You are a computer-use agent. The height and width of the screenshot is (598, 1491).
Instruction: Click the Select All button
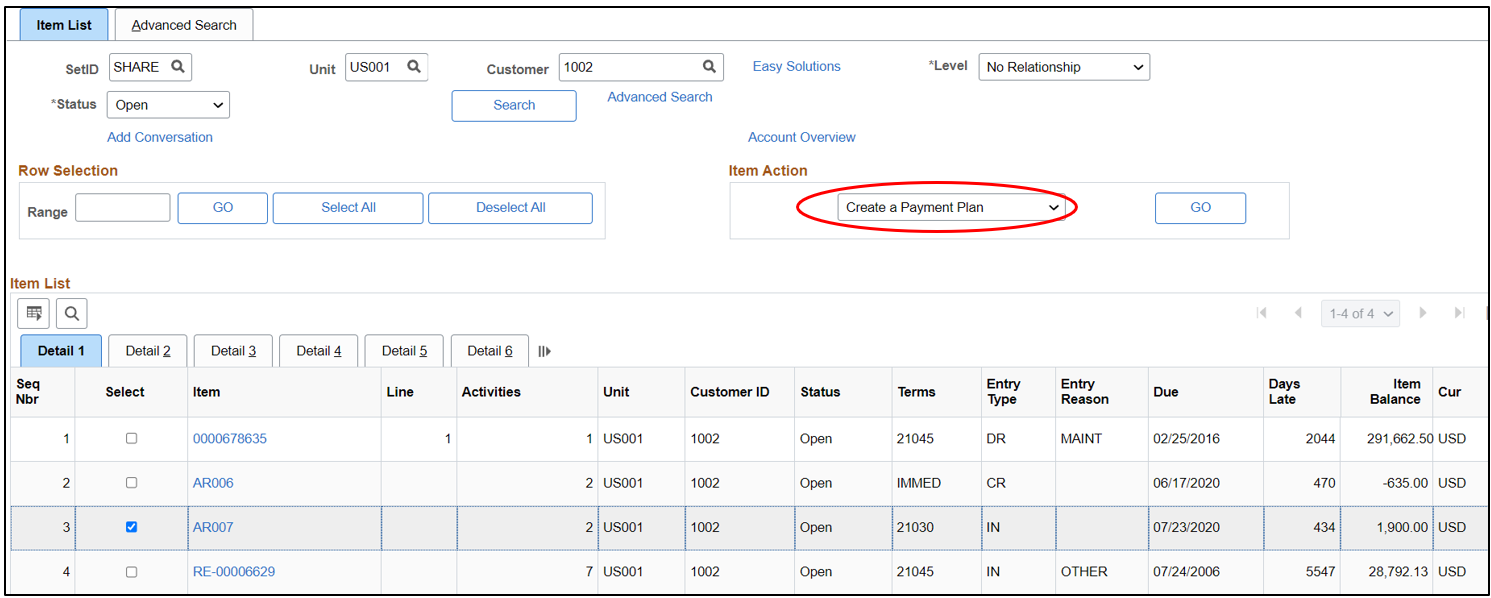pyautogui.click(x=348, y=207)
